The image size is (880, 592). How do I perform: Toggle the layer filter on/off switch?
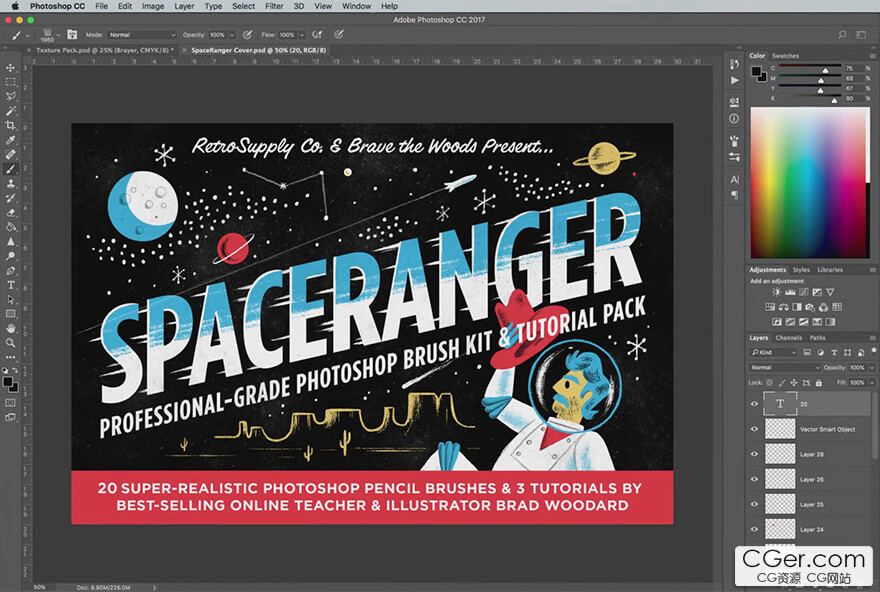point(873,351)
